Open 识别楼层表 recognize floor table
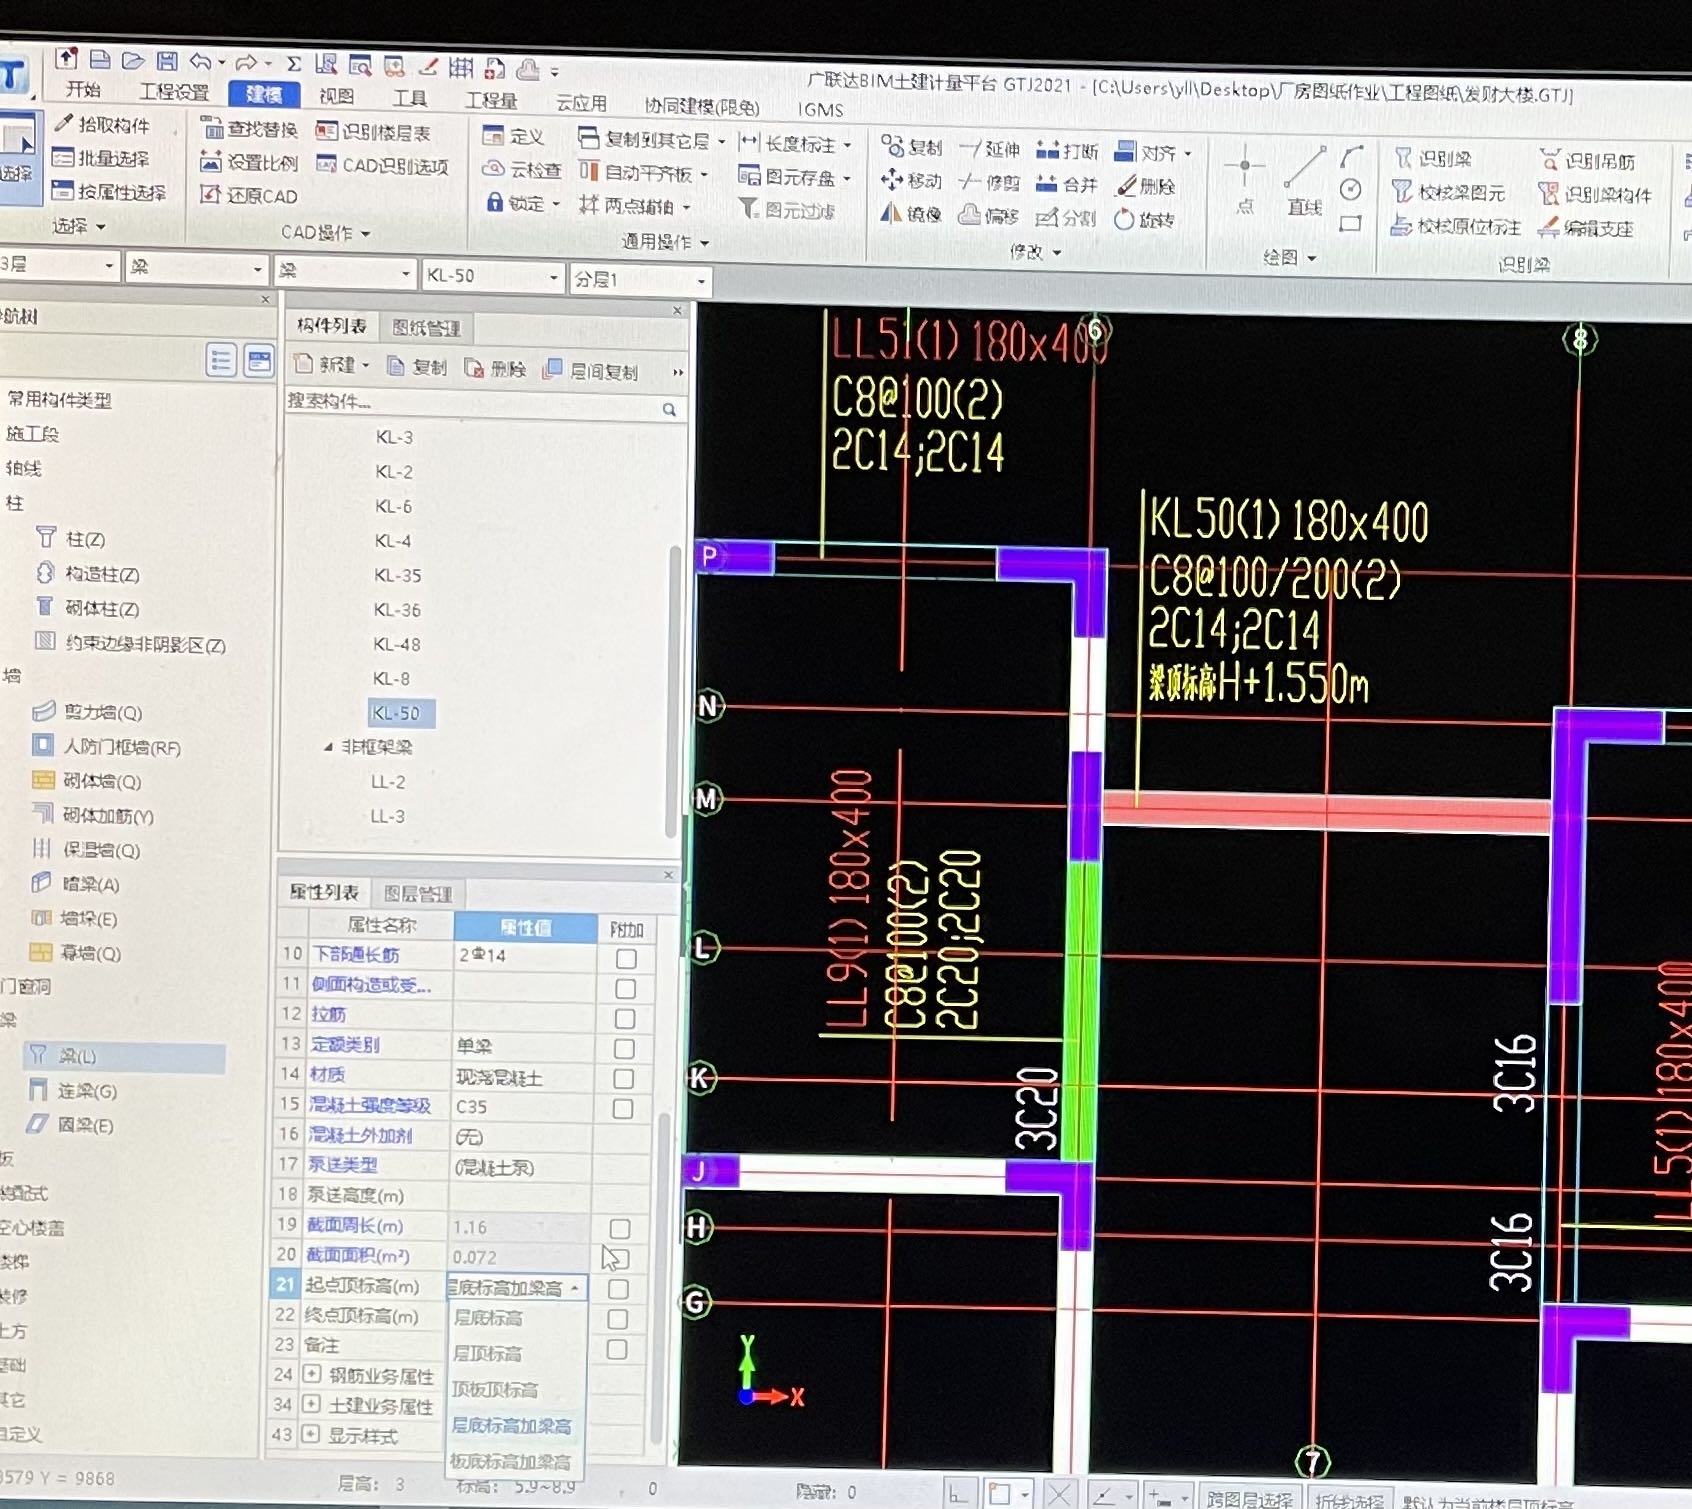 point(373,132)
